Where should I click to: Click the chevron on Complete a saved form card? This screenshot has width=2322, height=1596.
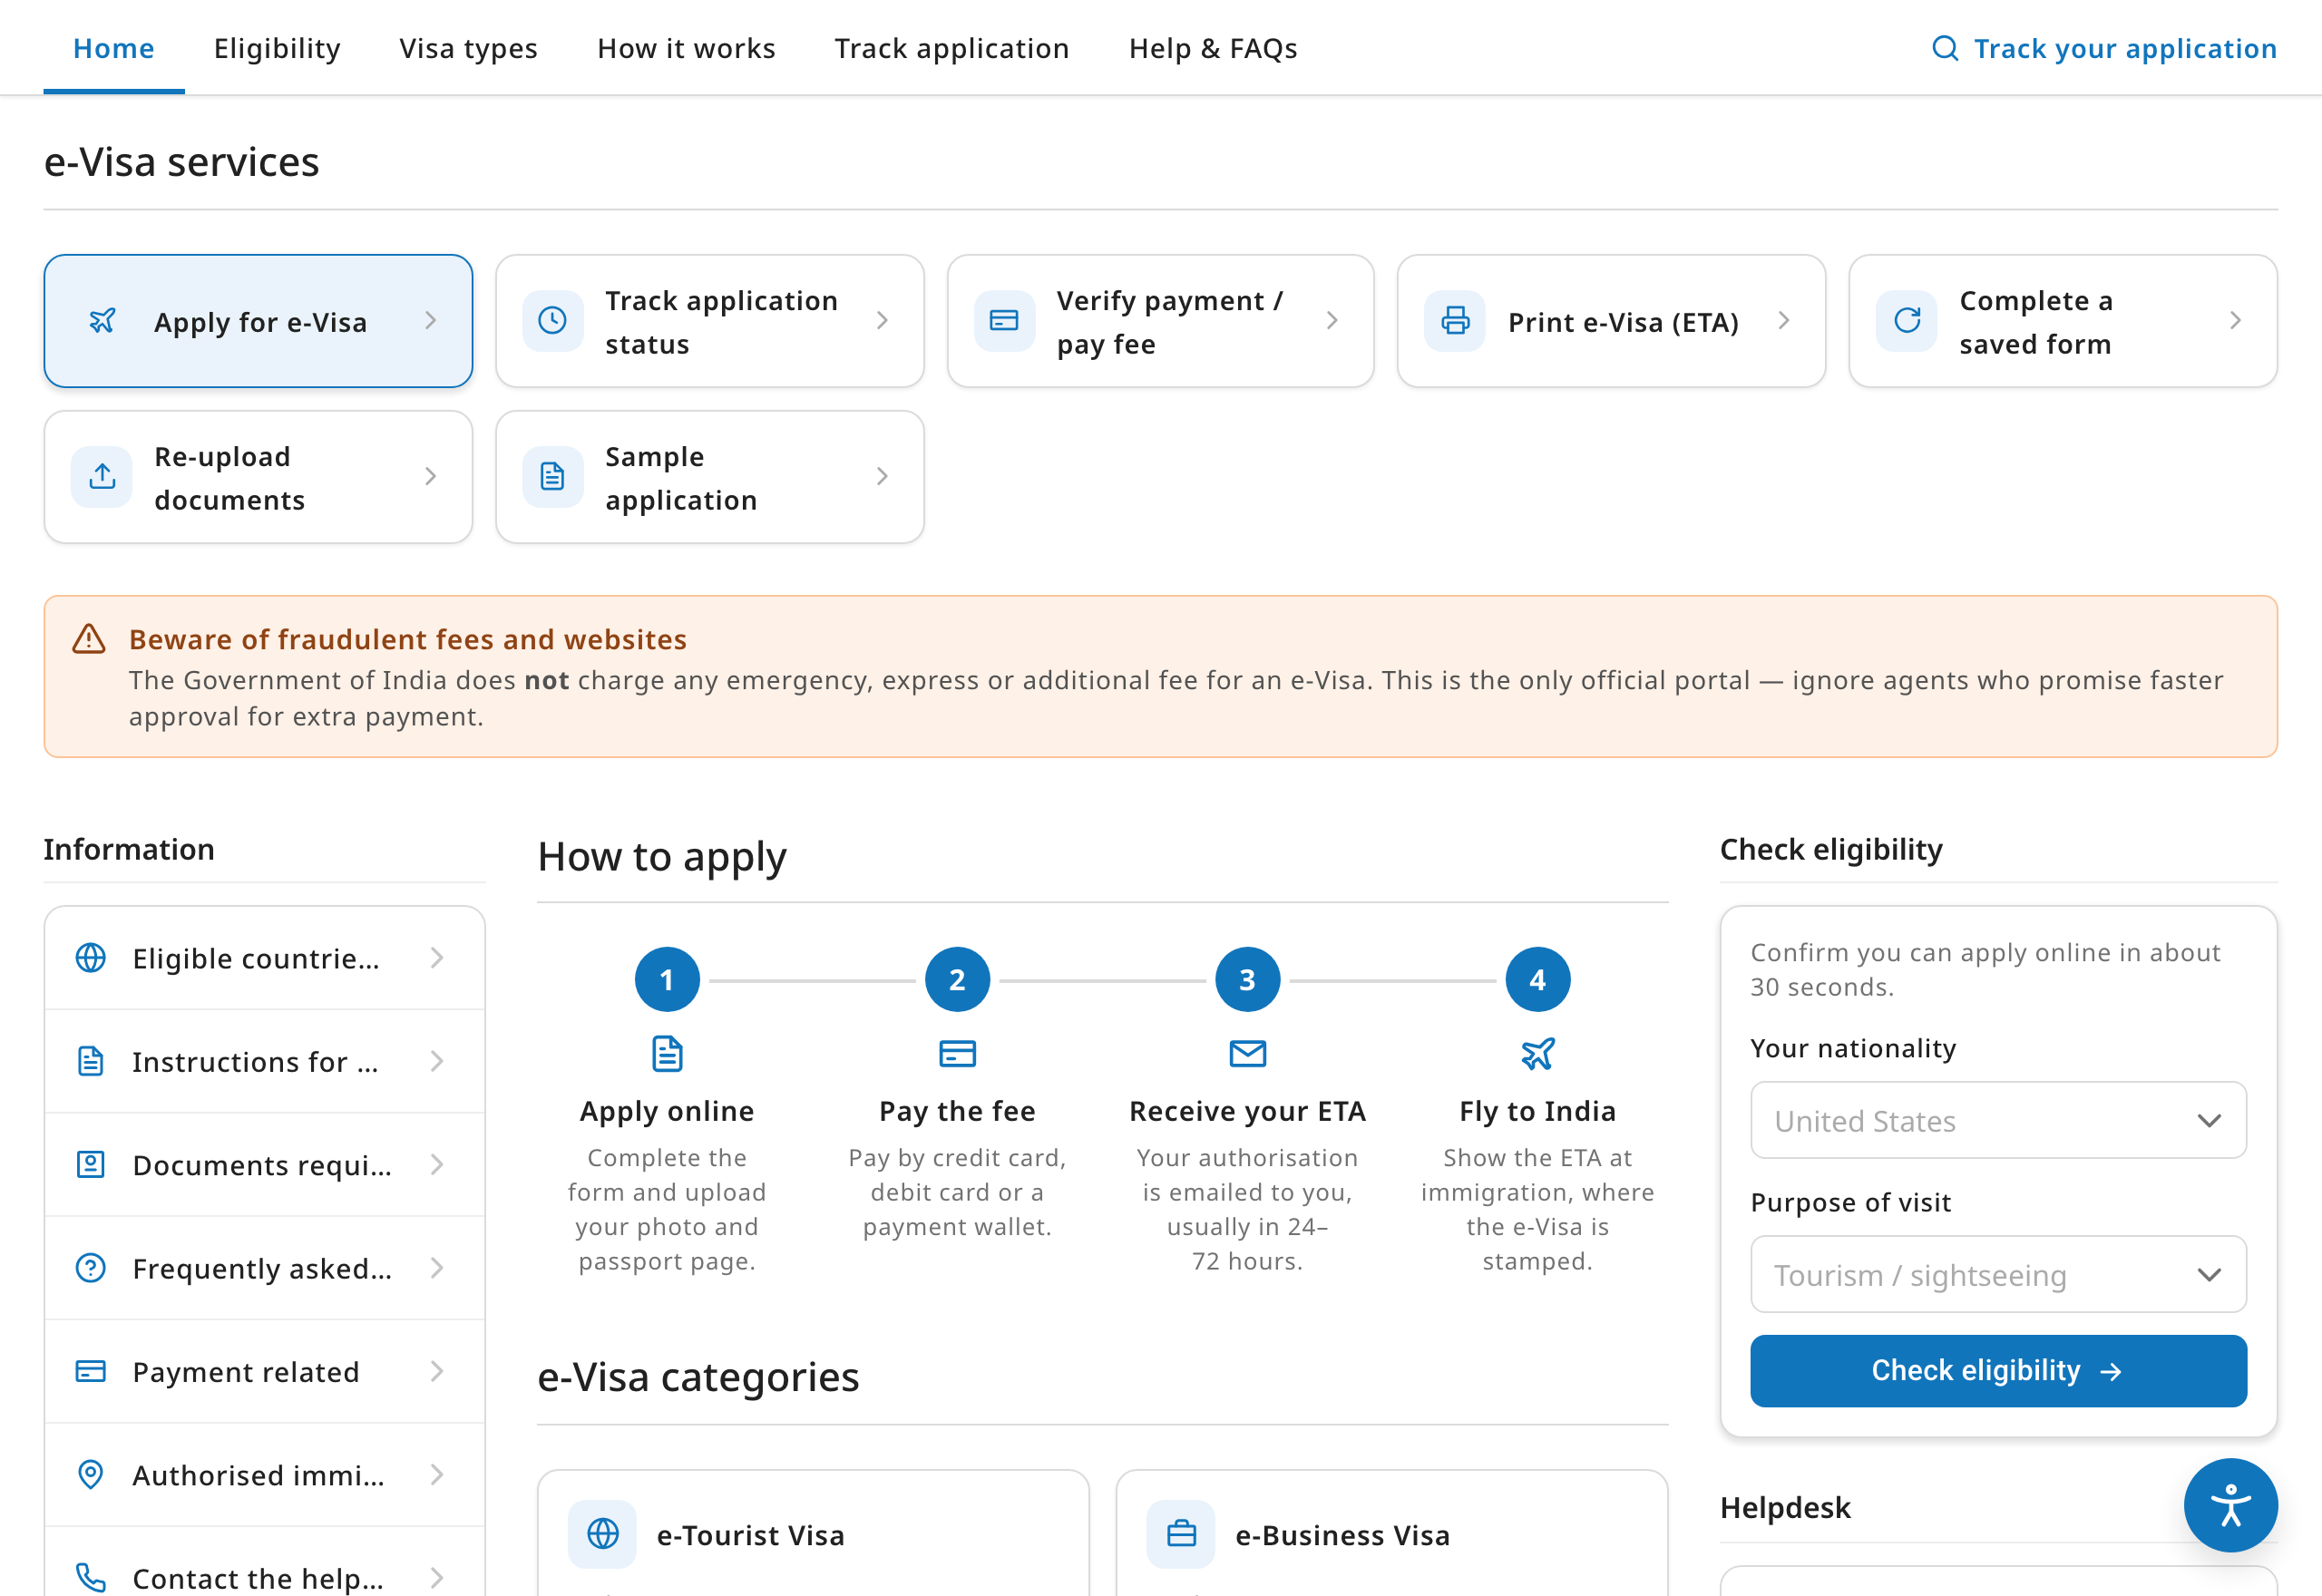click(2235, 321)
